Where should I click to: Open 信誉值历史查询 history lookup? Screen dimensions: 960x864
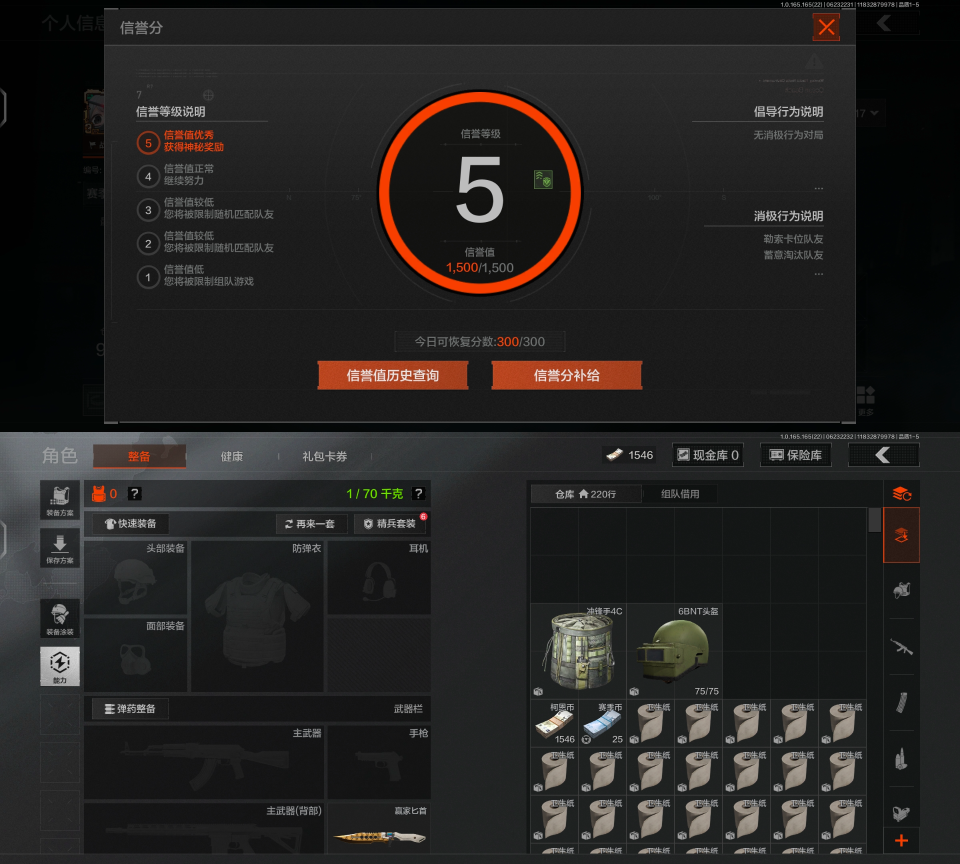pyautogui.click(x=392, y=375)
